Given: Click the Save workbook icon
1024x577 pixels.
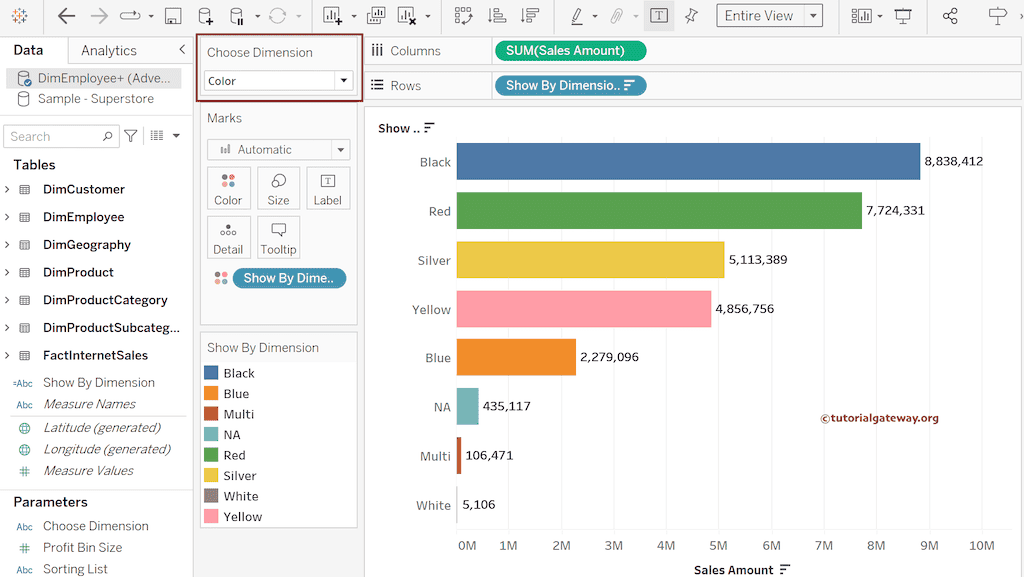Looking at the screenshot, I should pyautogui.click(x=173, y=16).
